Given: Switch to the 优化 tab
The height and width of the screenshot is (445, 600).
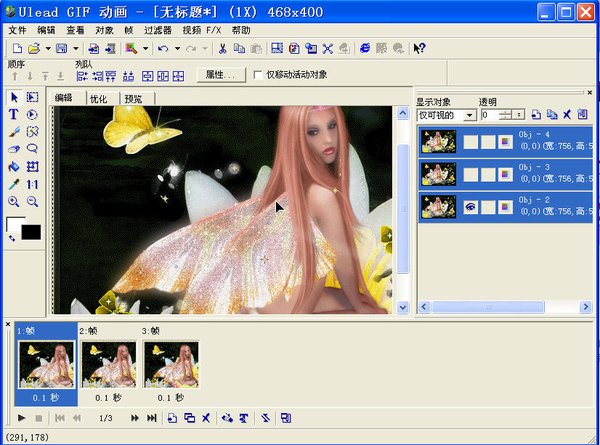Looking at the screenshot, I should pyautogui.click(x=99, y=98).
